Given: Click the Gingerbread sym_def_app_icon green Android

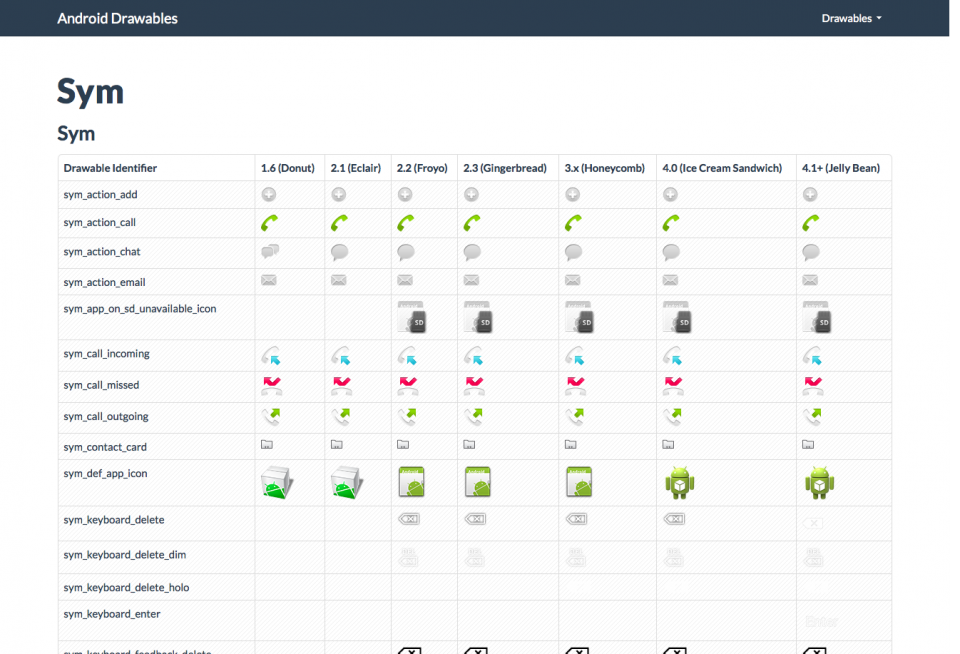Looking at the screenshot, I should [x=477, y=483].
